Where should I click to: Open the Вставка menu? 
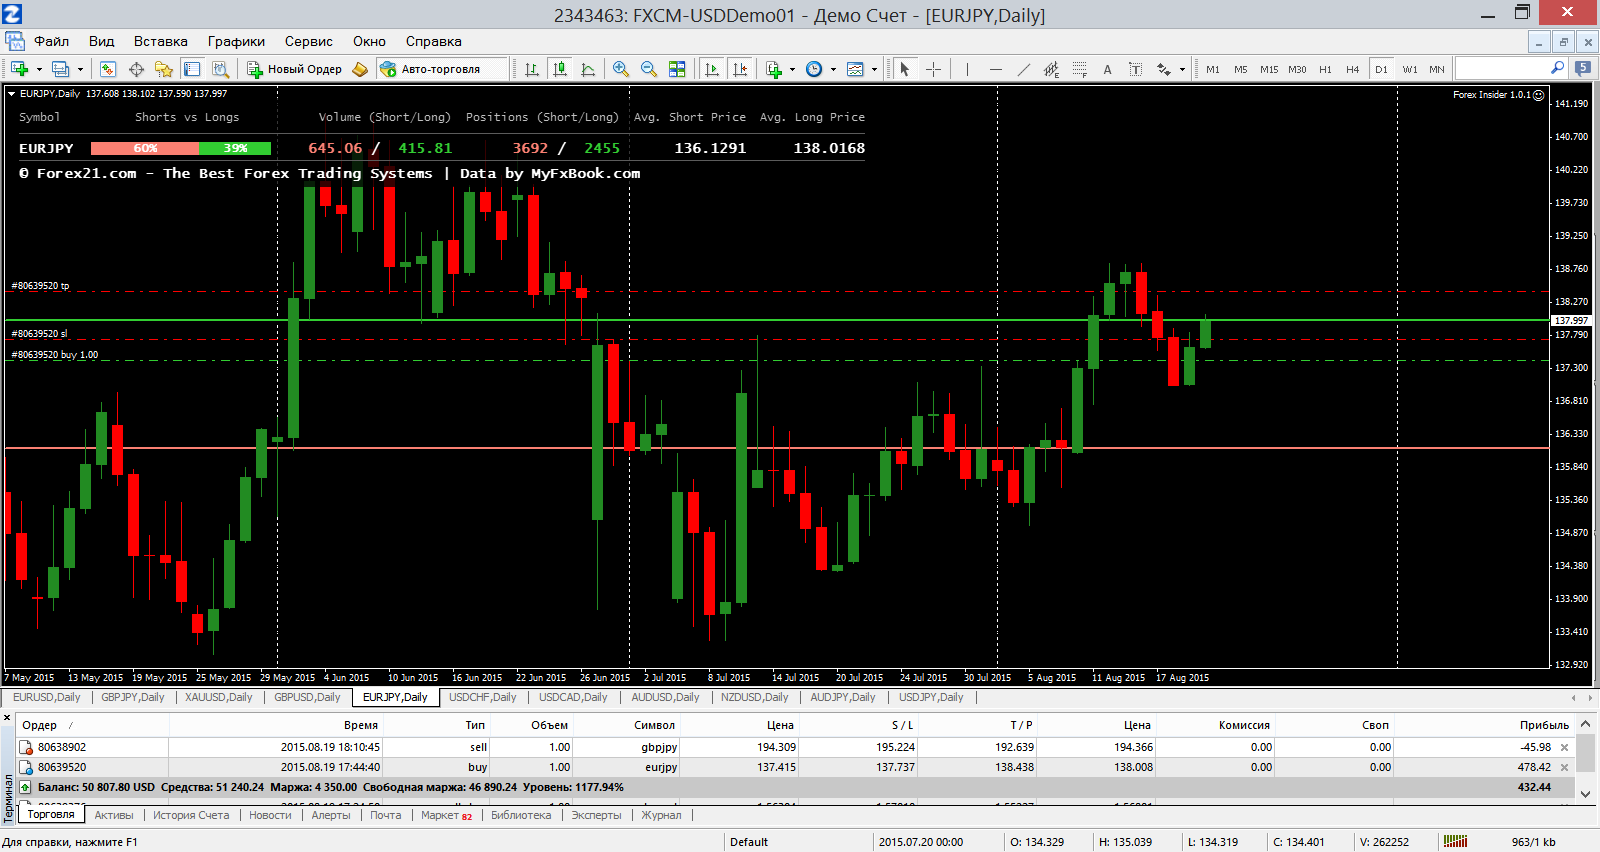point(160,41)
